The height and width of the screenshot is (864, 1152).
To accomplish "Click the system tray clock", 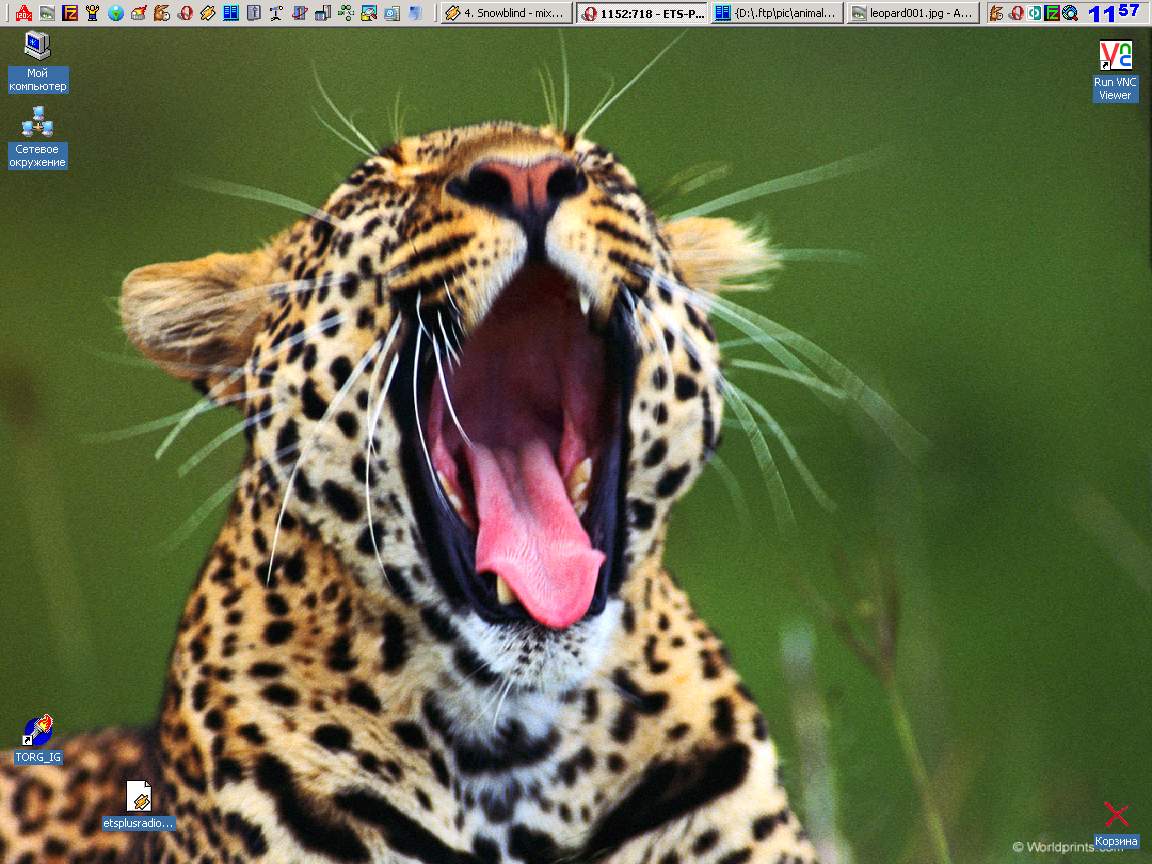I will [1113, 13].
